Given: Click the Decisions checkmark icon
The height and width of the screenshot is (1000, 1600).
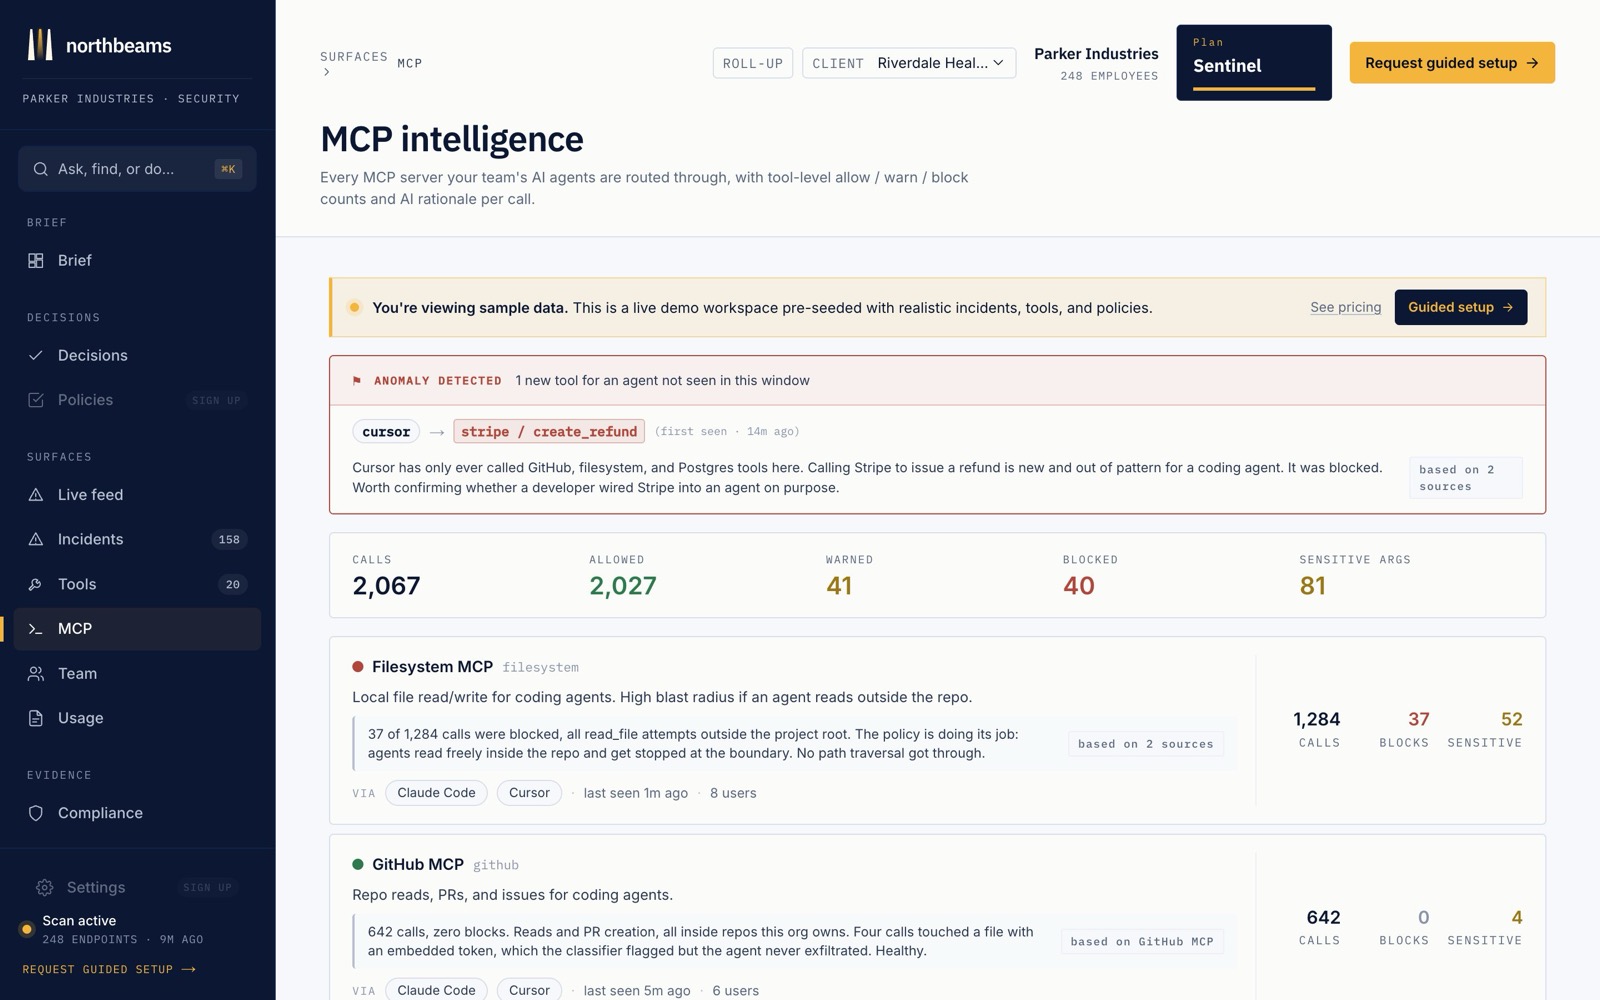Looking at the screenshot, I should (36, 356).
